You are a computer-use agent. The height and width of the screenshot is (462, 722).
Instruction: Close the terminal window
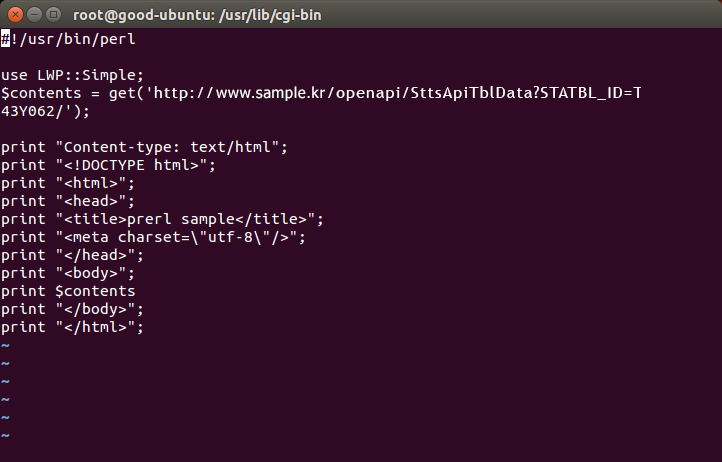[x=13, y=14]
